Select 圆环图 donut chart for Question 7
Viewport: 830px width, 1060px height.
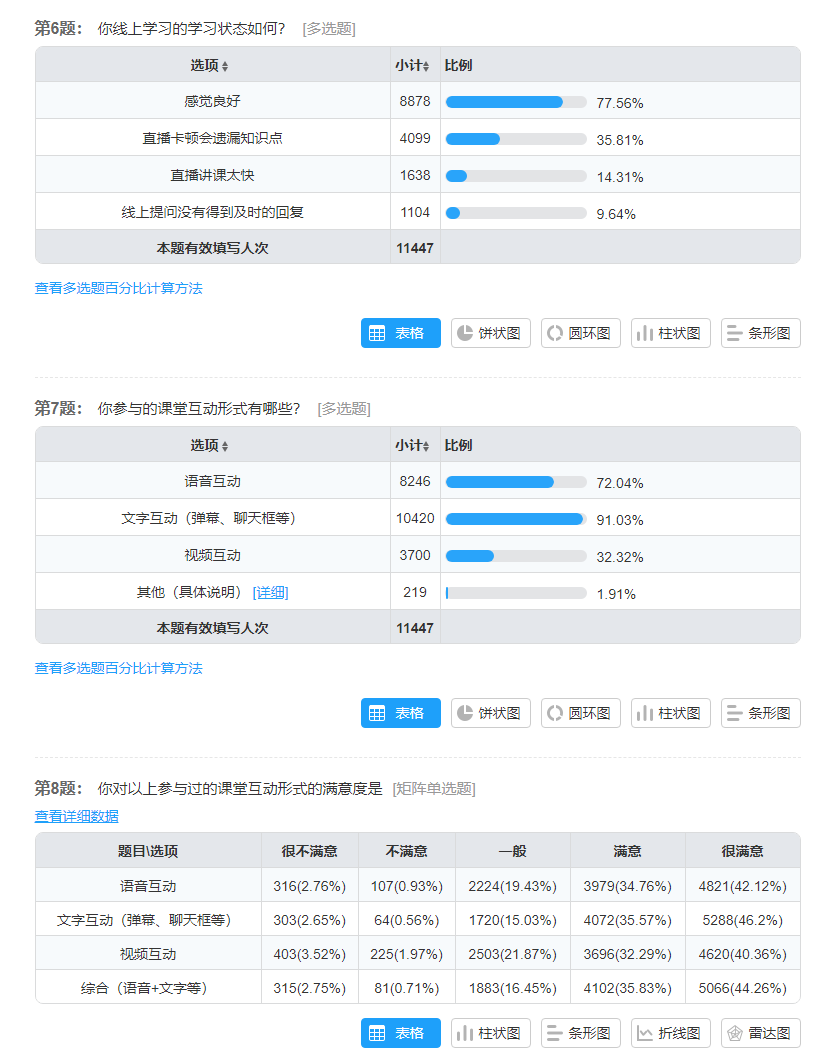[580, 713]
